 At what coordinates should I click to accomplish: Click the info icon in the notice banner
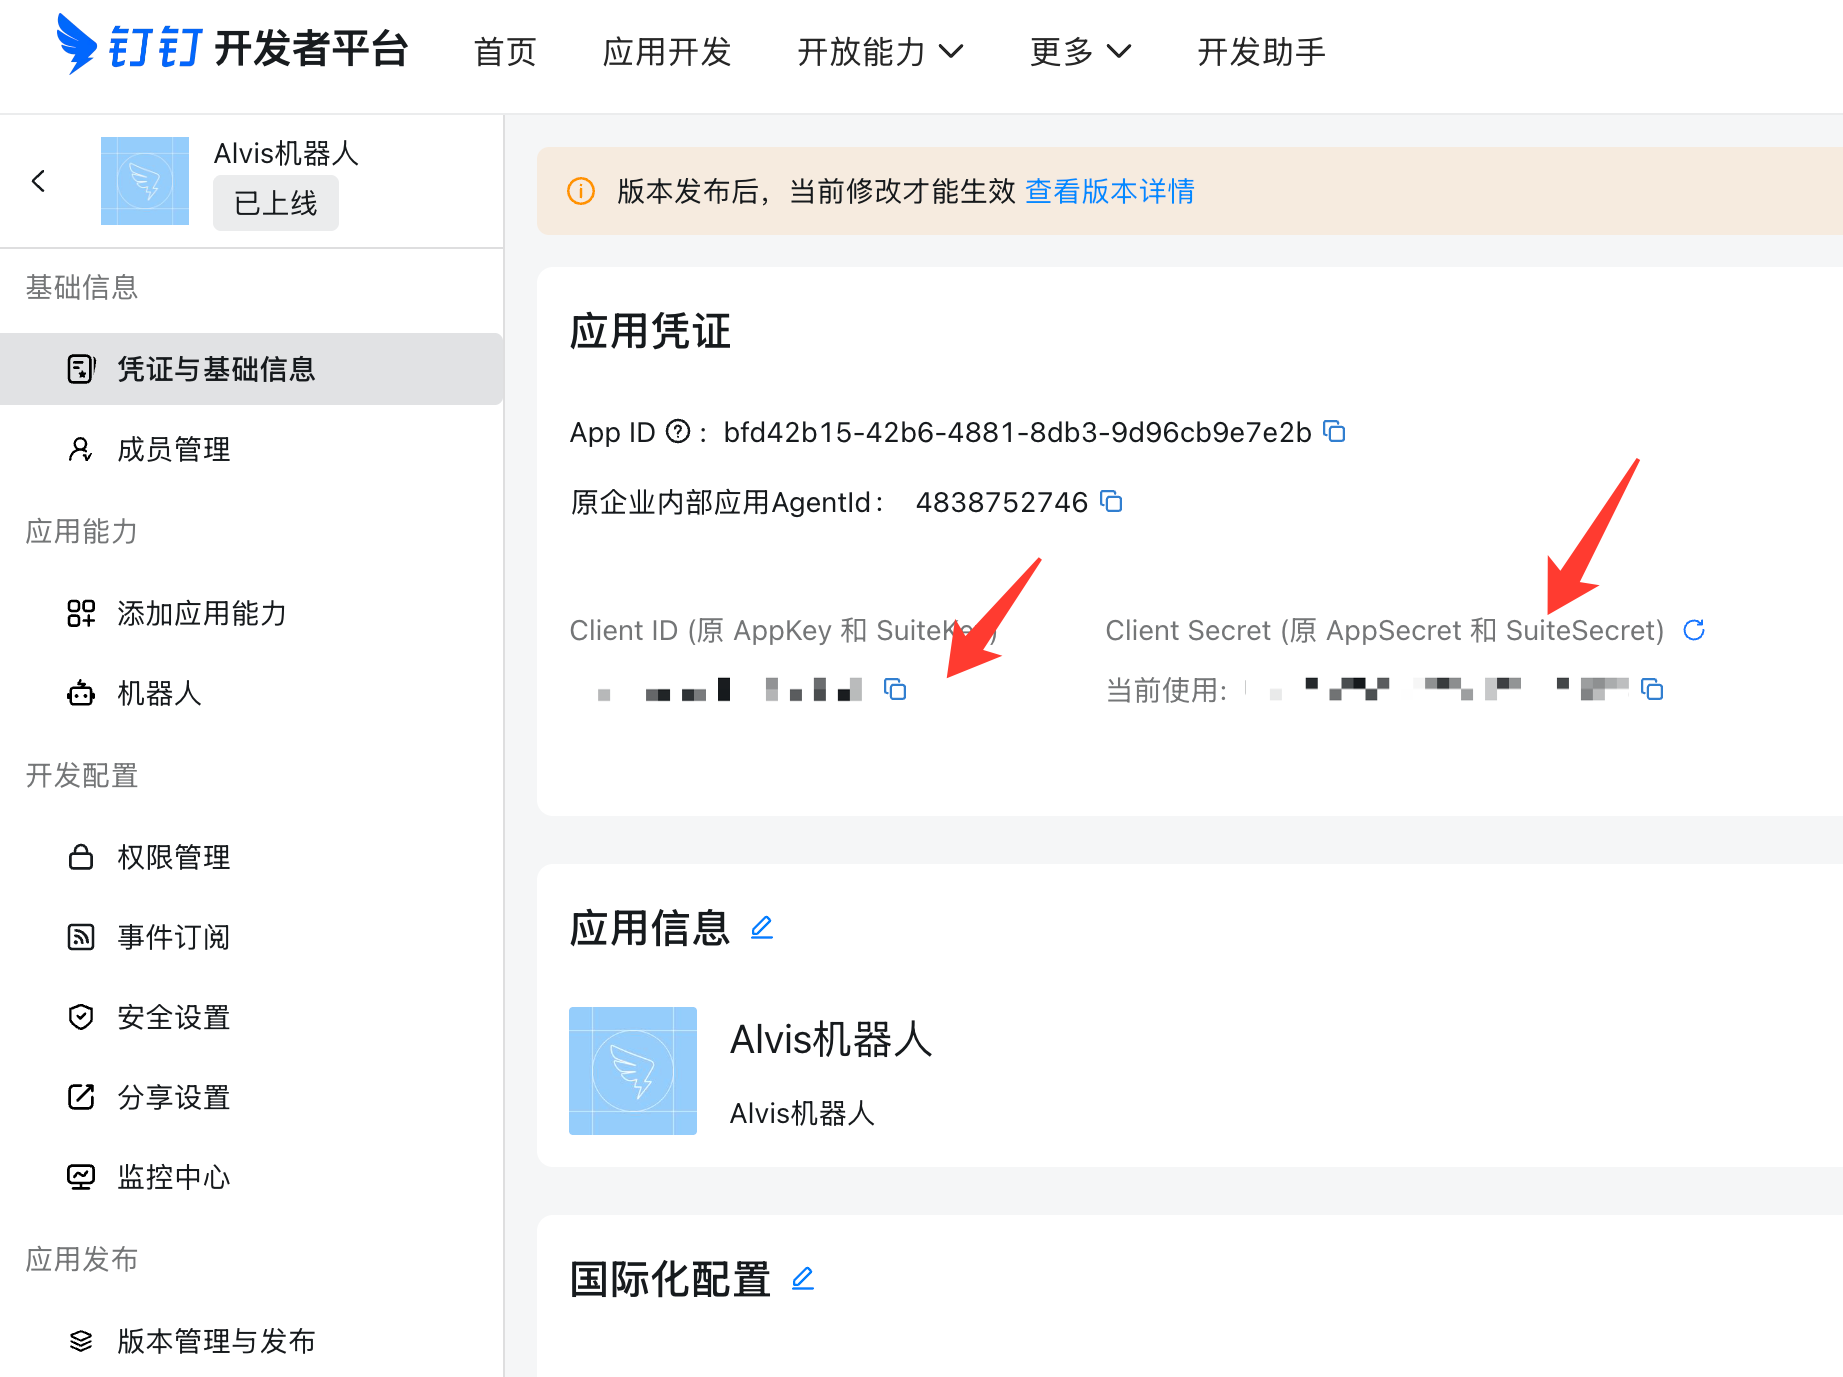[581, 191]
